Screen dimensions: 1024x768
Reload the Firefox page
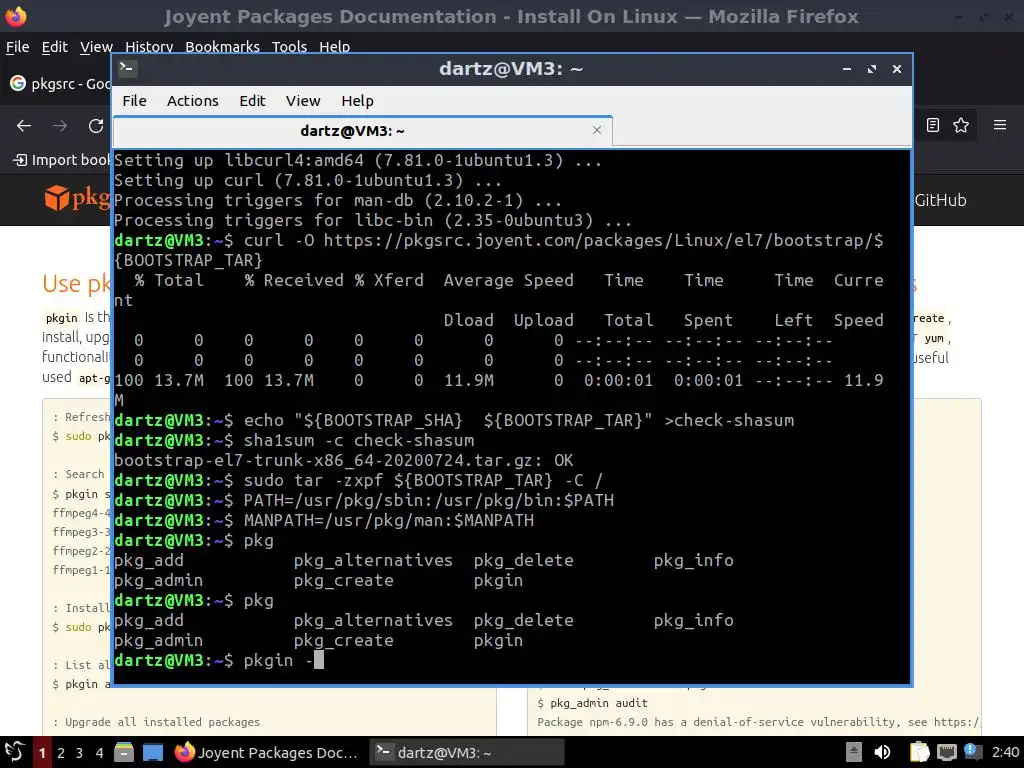pos(96,125)
